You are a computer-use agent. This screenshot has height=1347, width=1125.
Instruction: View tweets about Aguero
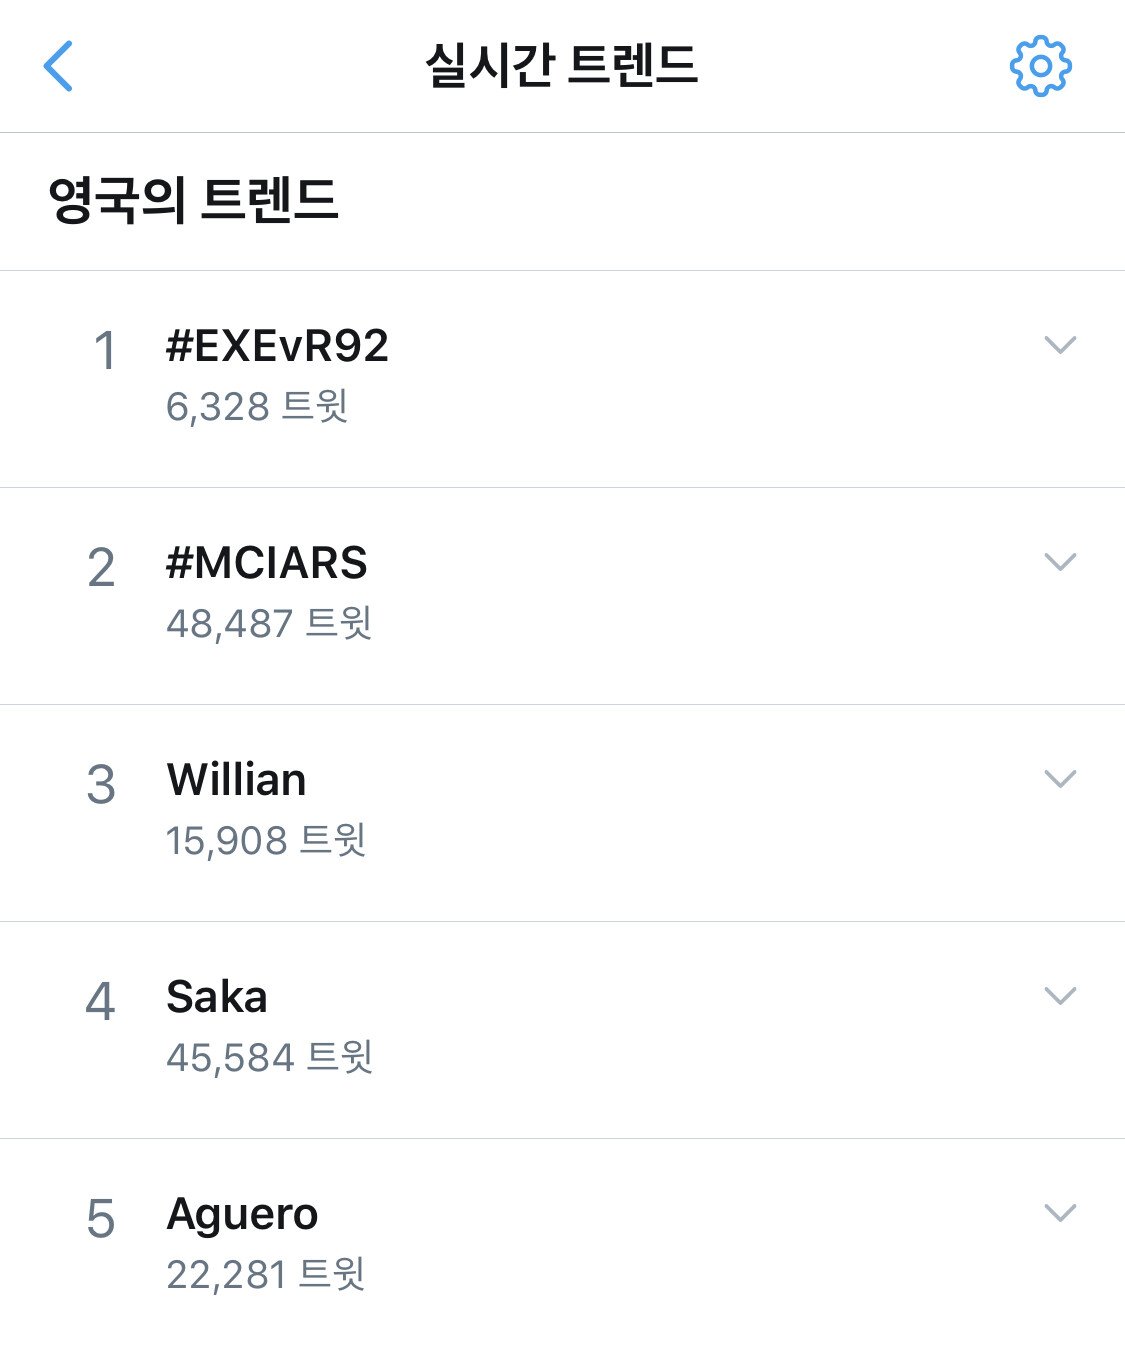pos(242,1214)
